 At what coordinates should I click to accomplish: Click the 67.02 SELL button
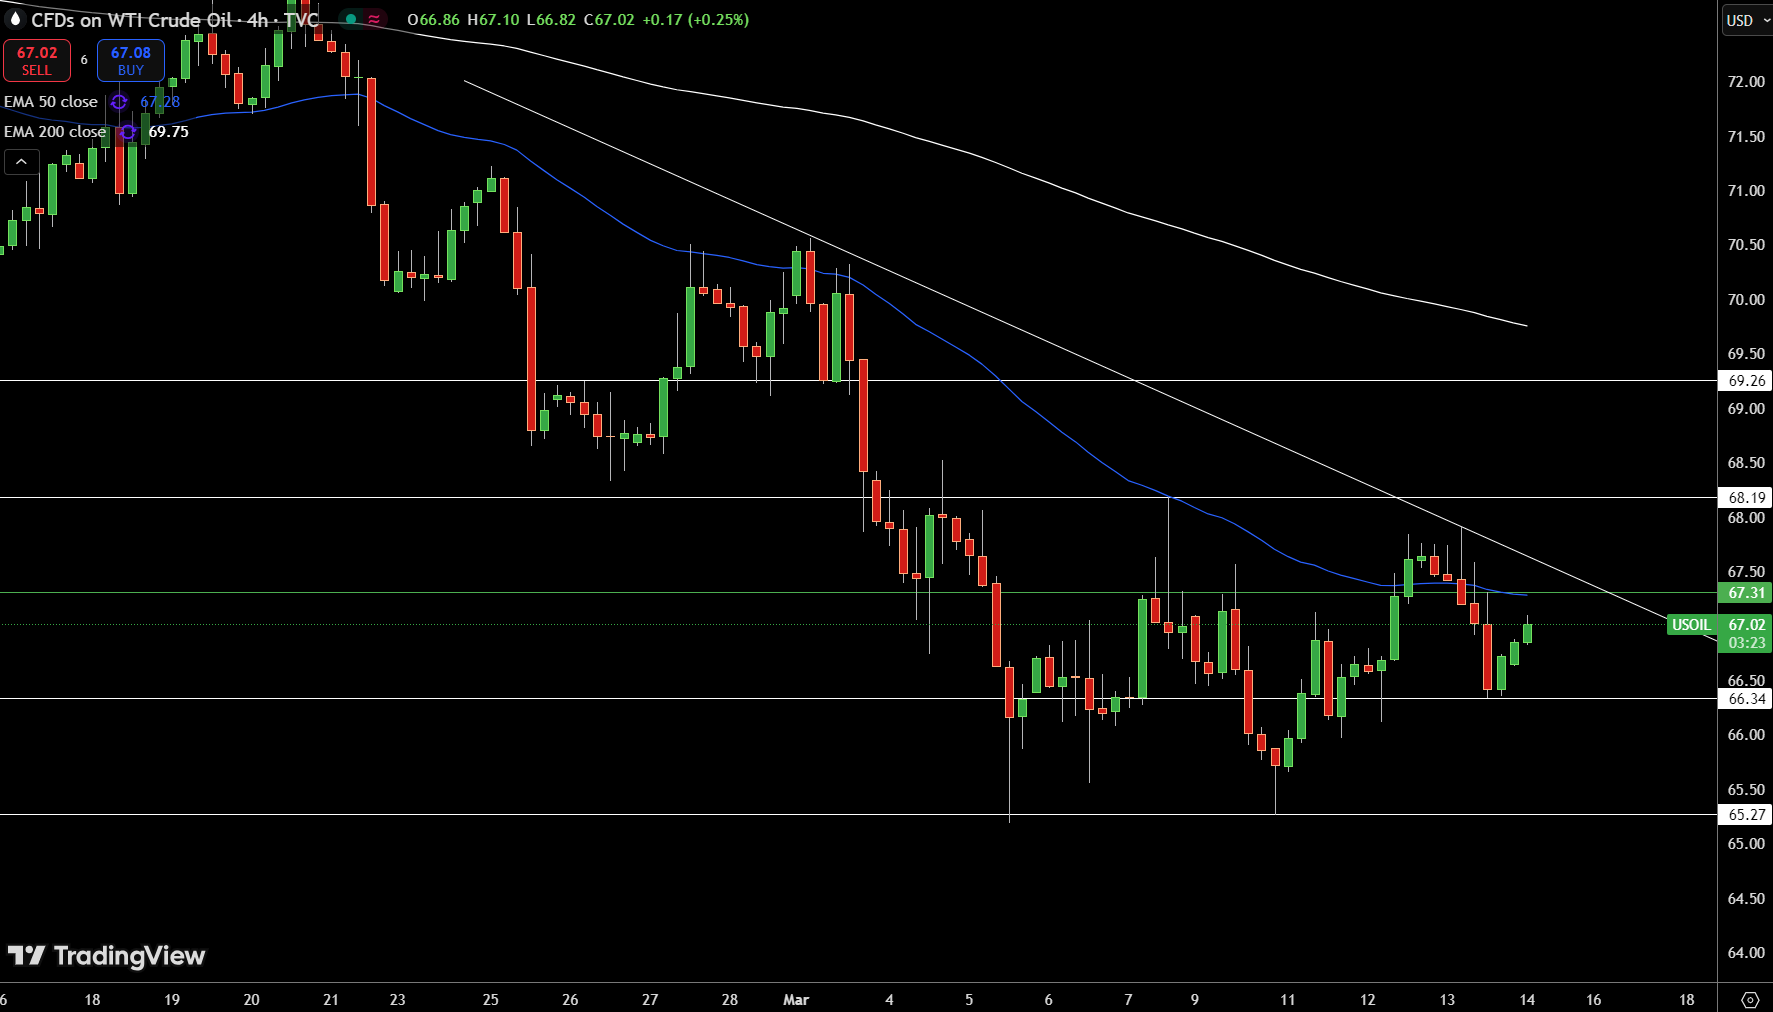click(37, 61)
